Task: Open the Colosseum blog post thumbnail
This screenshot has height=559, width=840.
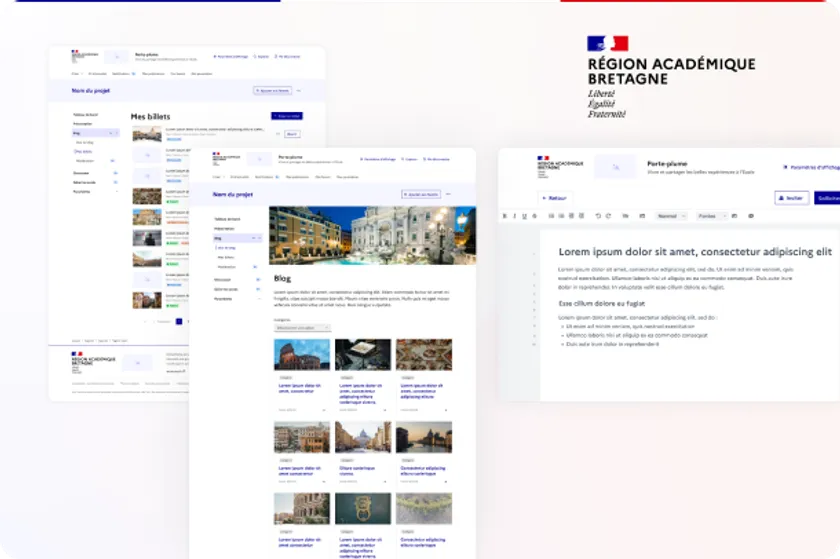Action: pos(302,354)
